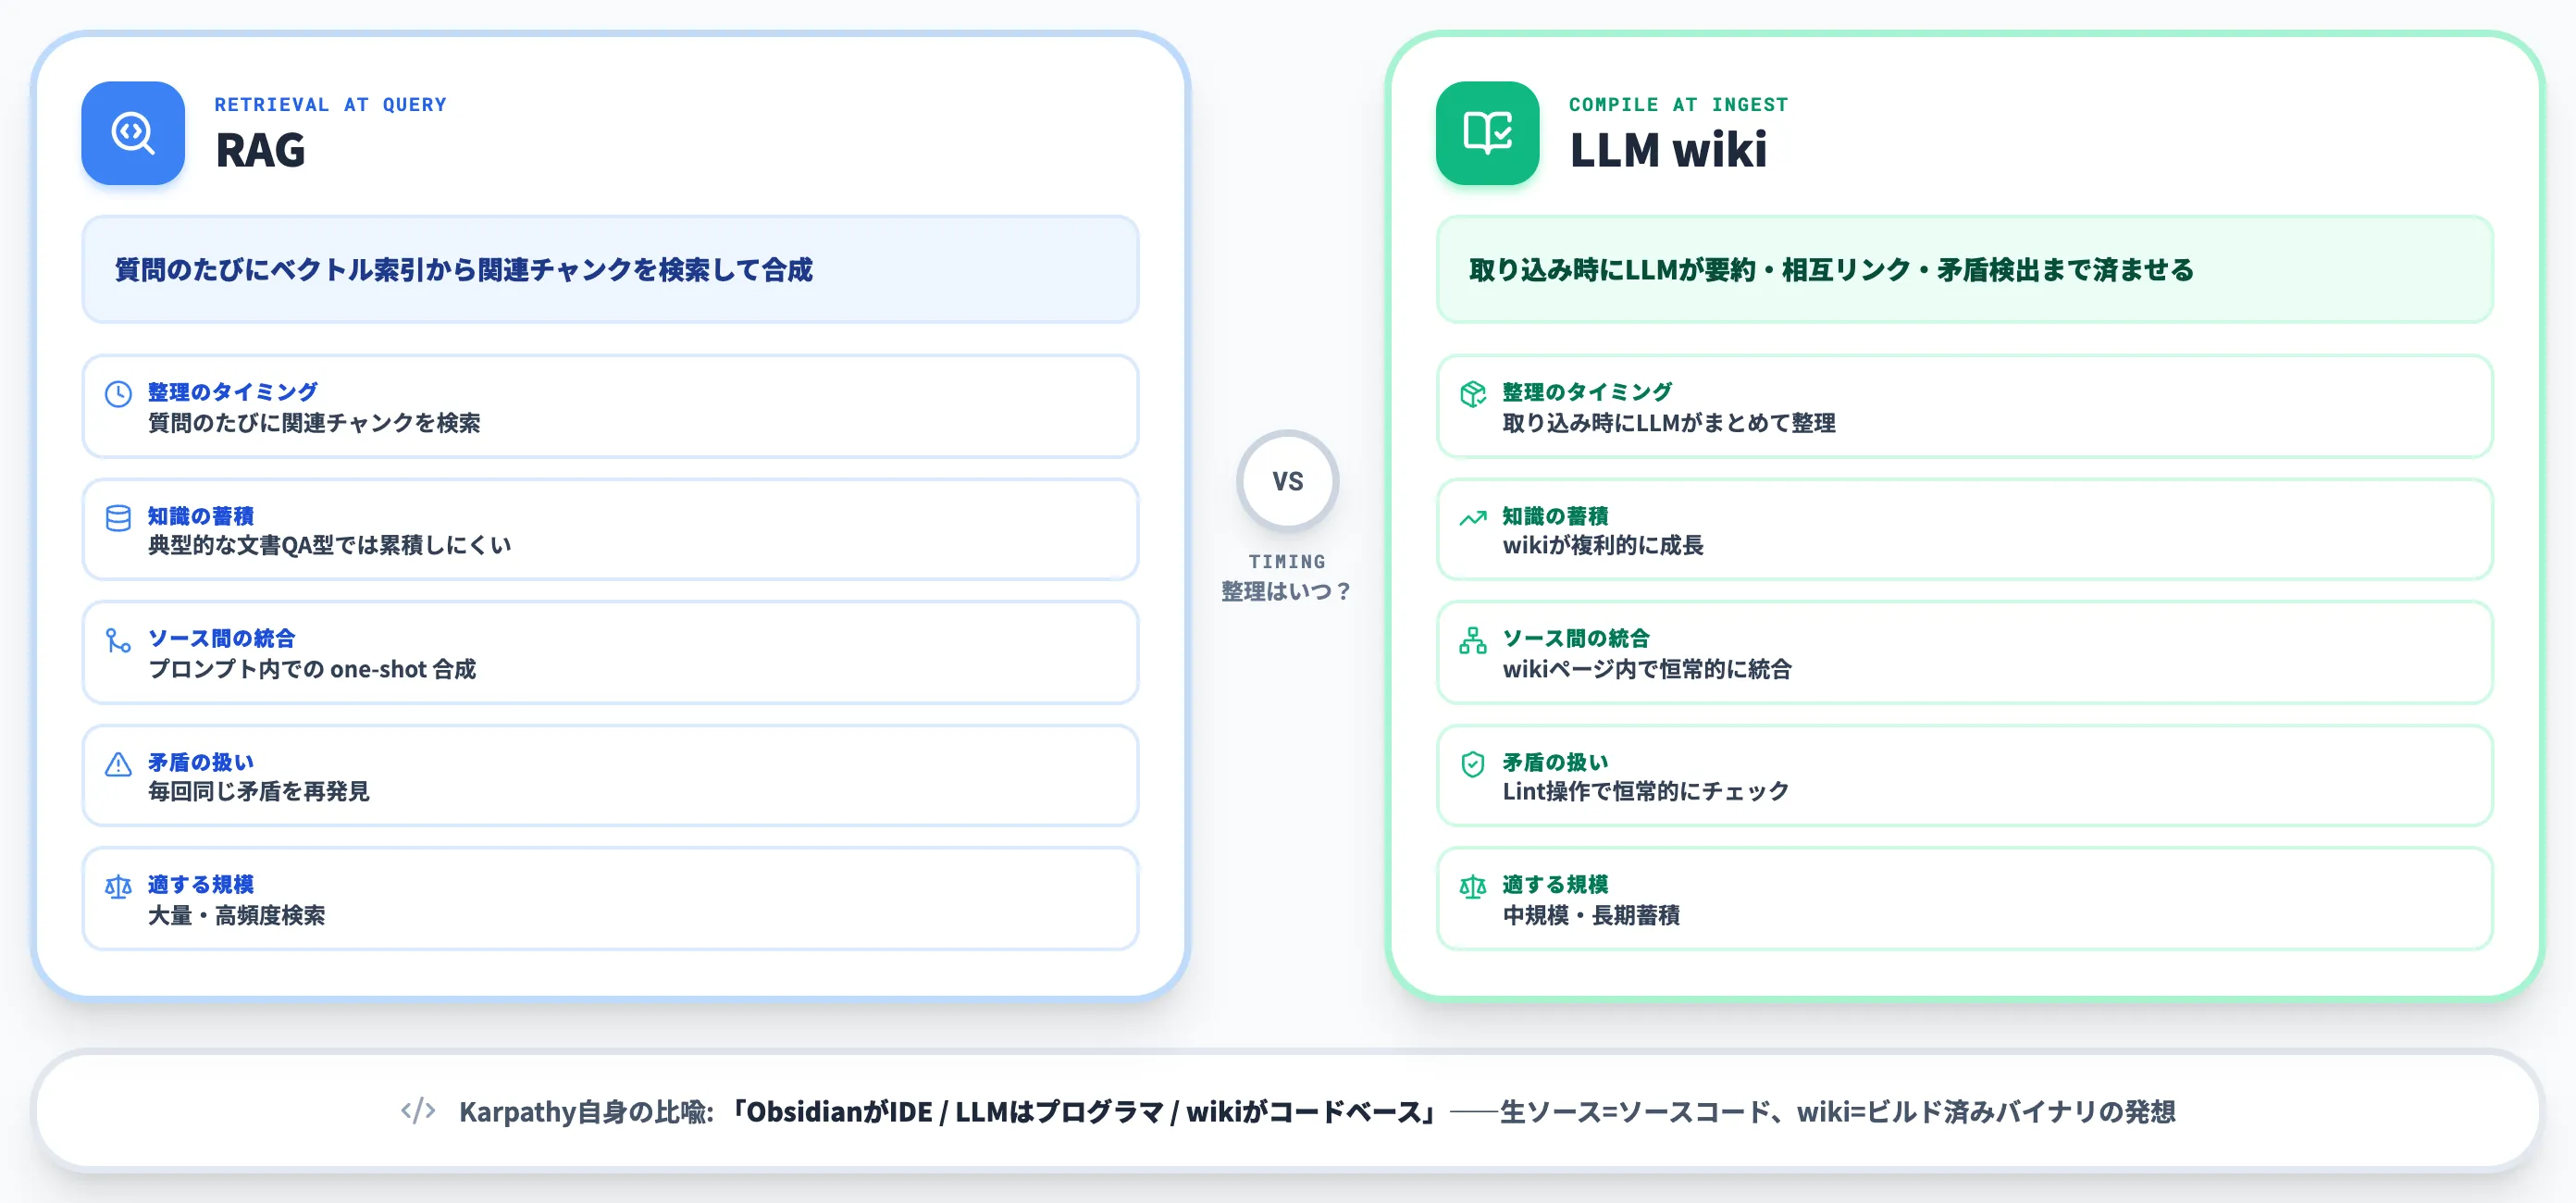Viewport: 2576px width, 1203px height.
Task: Click text wikiが複利的に成長
Action: (1603, 545)
